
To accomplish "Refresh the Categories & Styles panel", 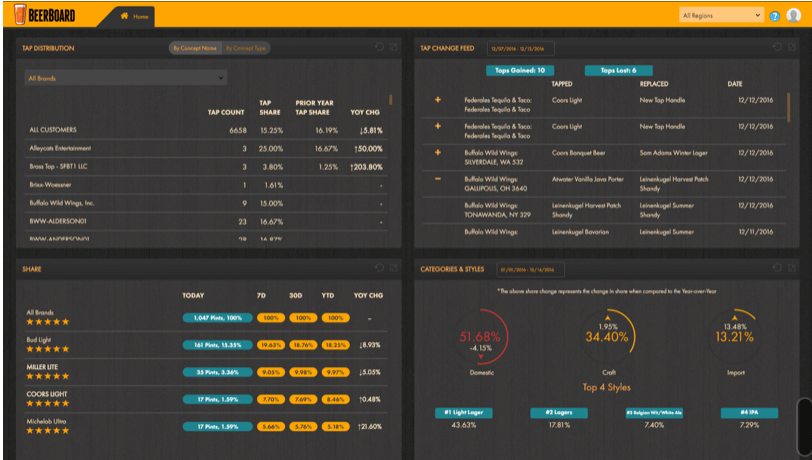I will pyautogui.click(x=777, y=268).
